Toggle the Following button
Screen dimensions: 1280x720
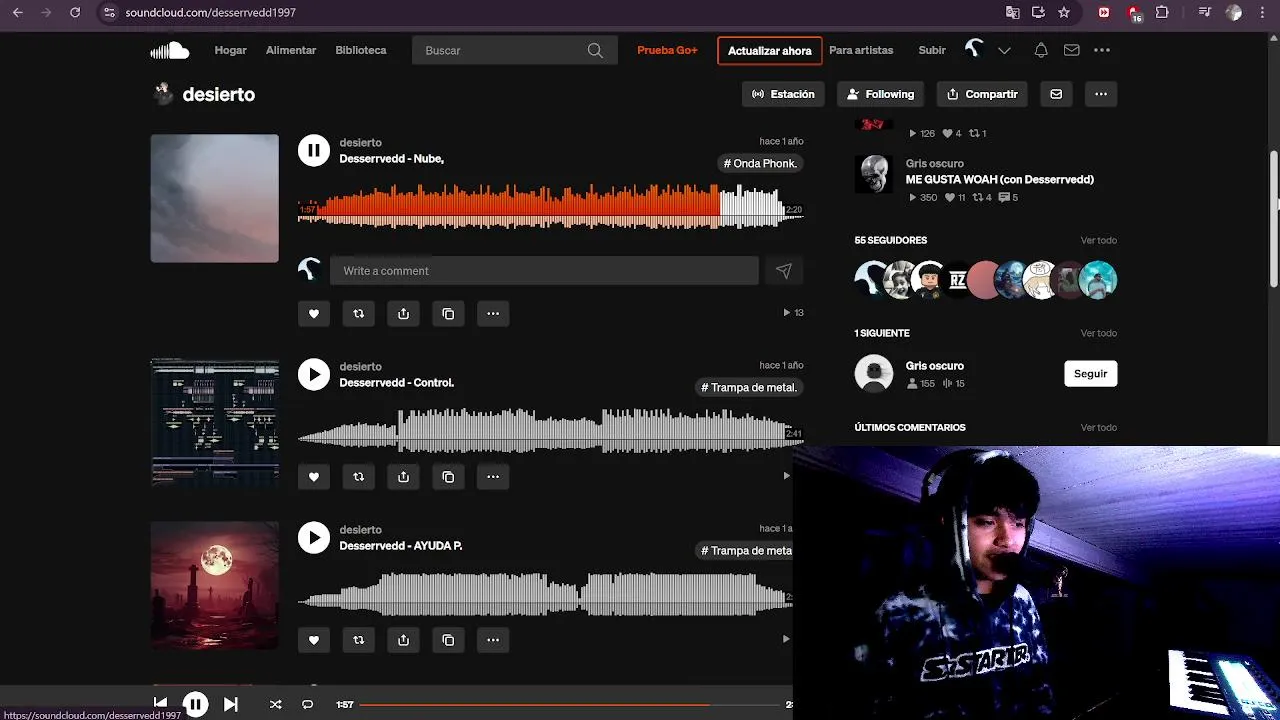(x=880, y=94)
